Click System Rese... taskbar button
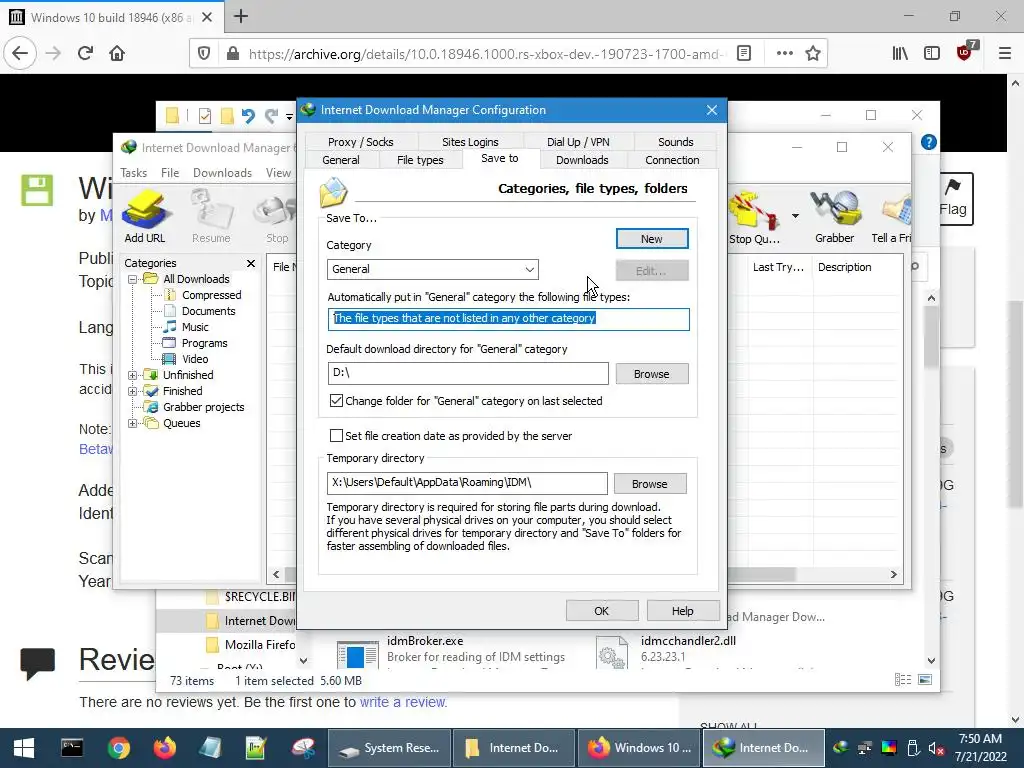Image resolution: width=1024 pixels, height=768 pixels. point(389,748)
